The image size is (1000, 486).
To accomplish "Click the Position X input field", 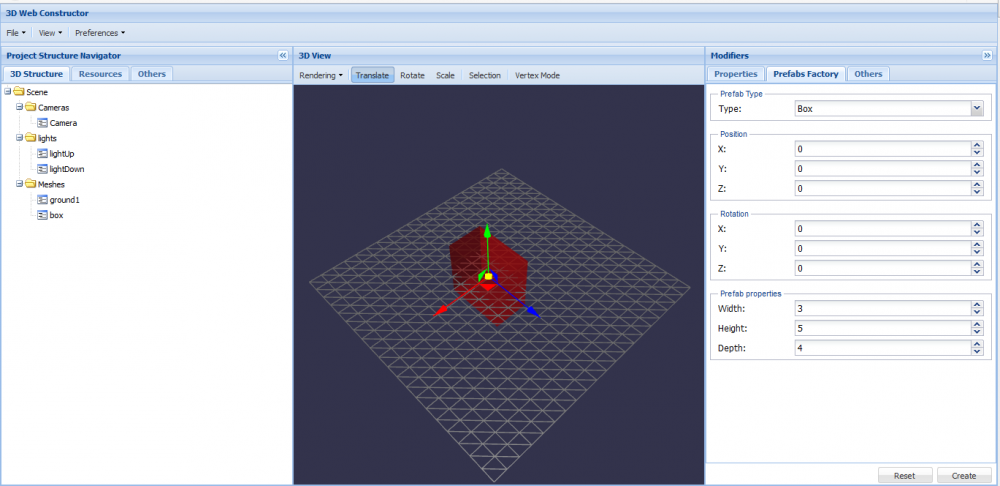I will [x=883, y=149].
